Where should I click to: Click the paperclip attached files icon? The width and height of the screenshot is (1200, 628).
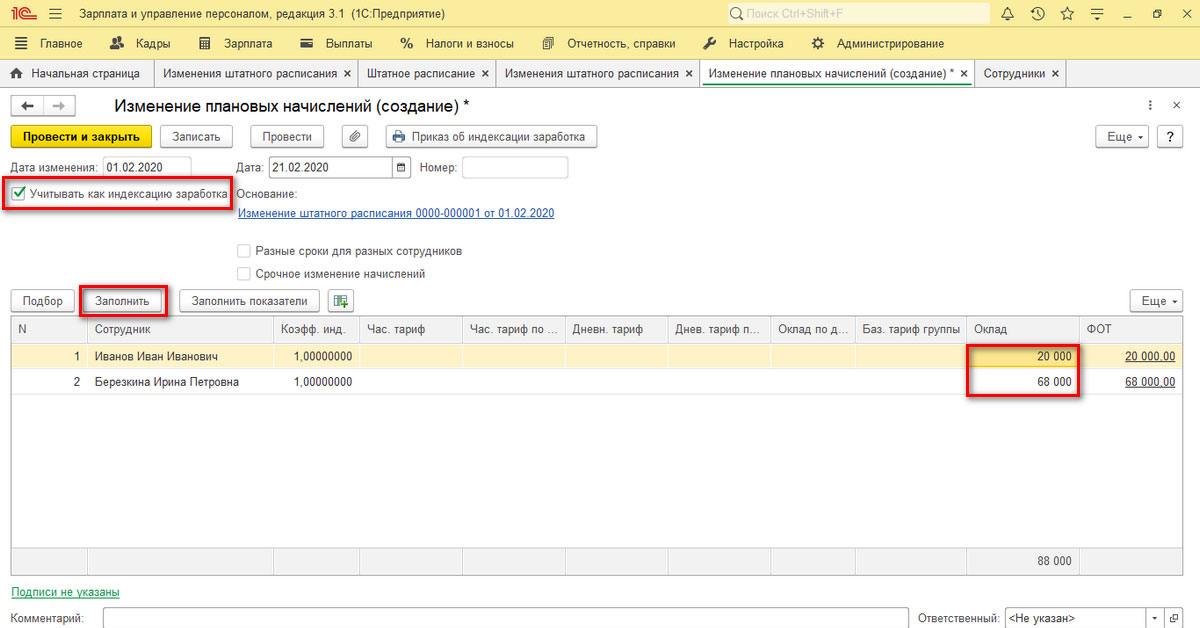(356, 137)
